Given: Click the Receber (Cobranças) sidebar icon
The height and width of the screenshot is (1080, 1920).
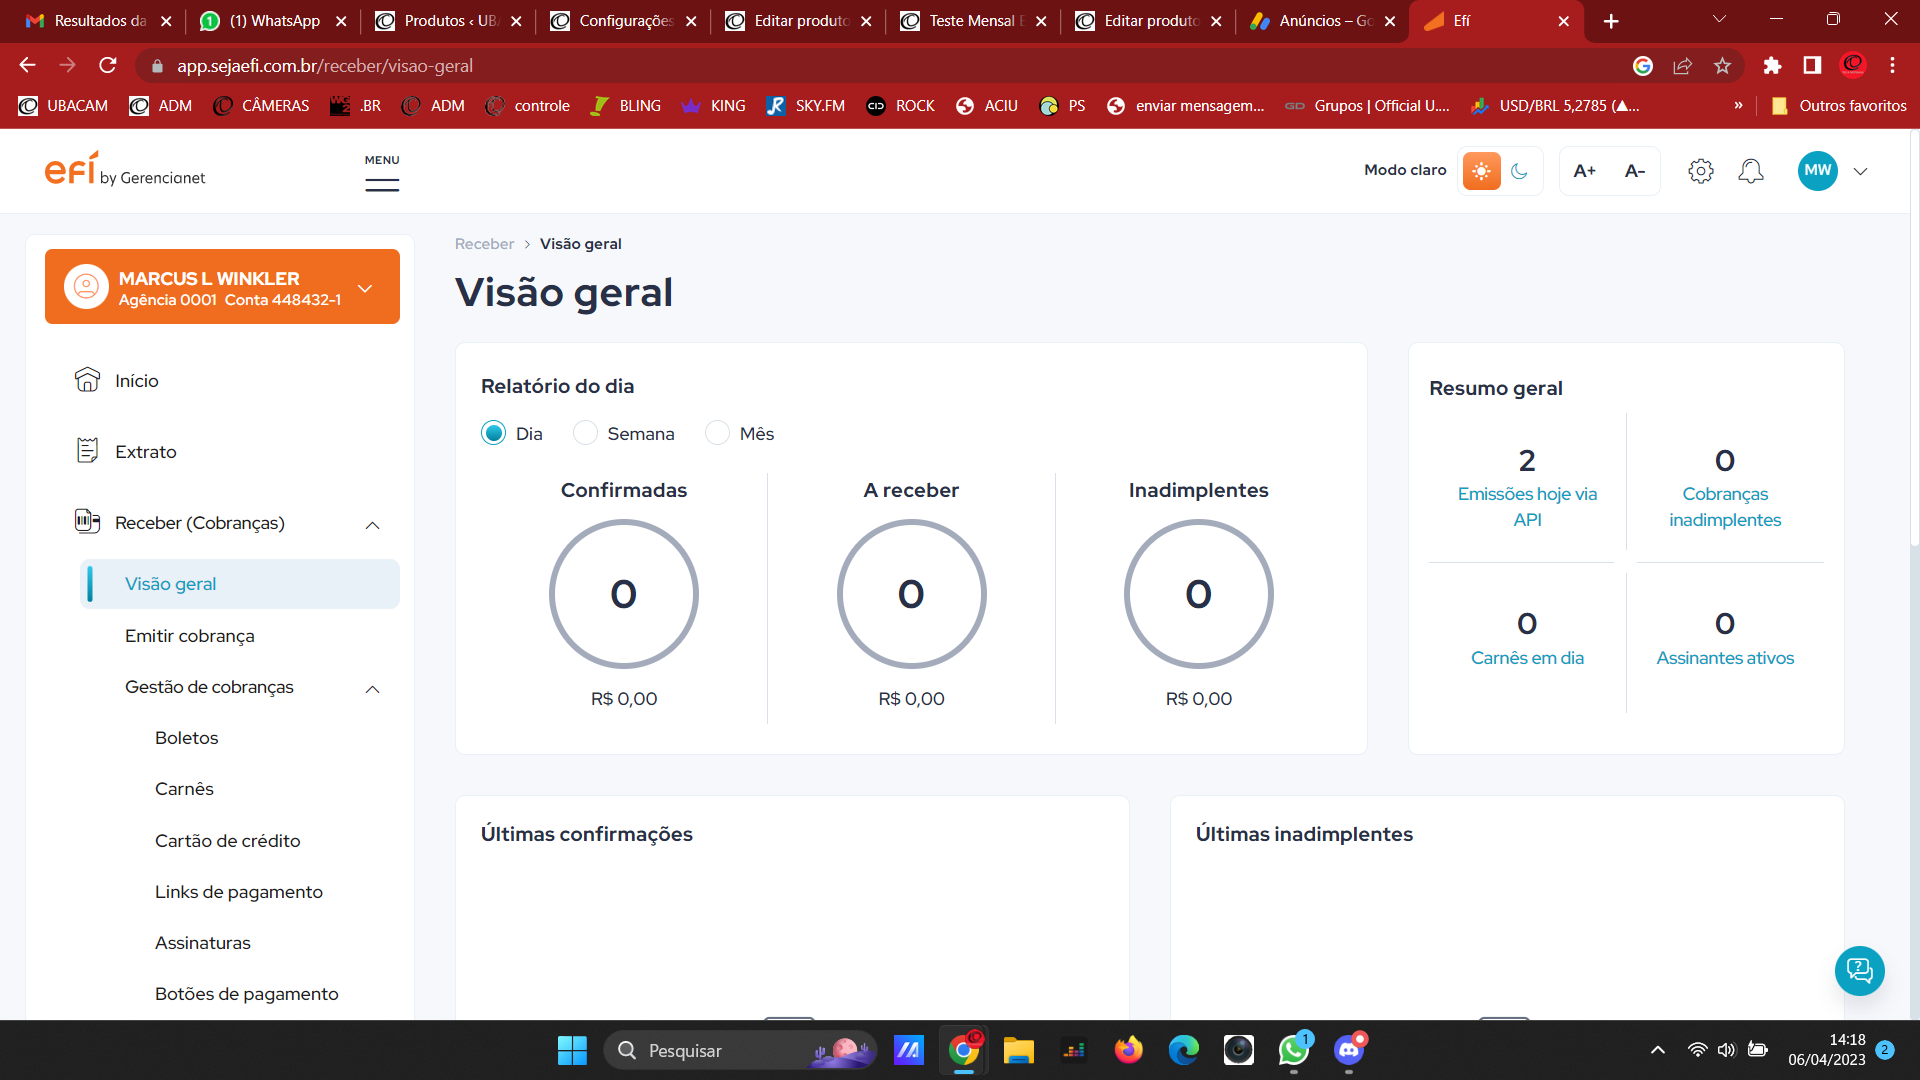Looking at the screenshot, I should [x=88, y=521].
